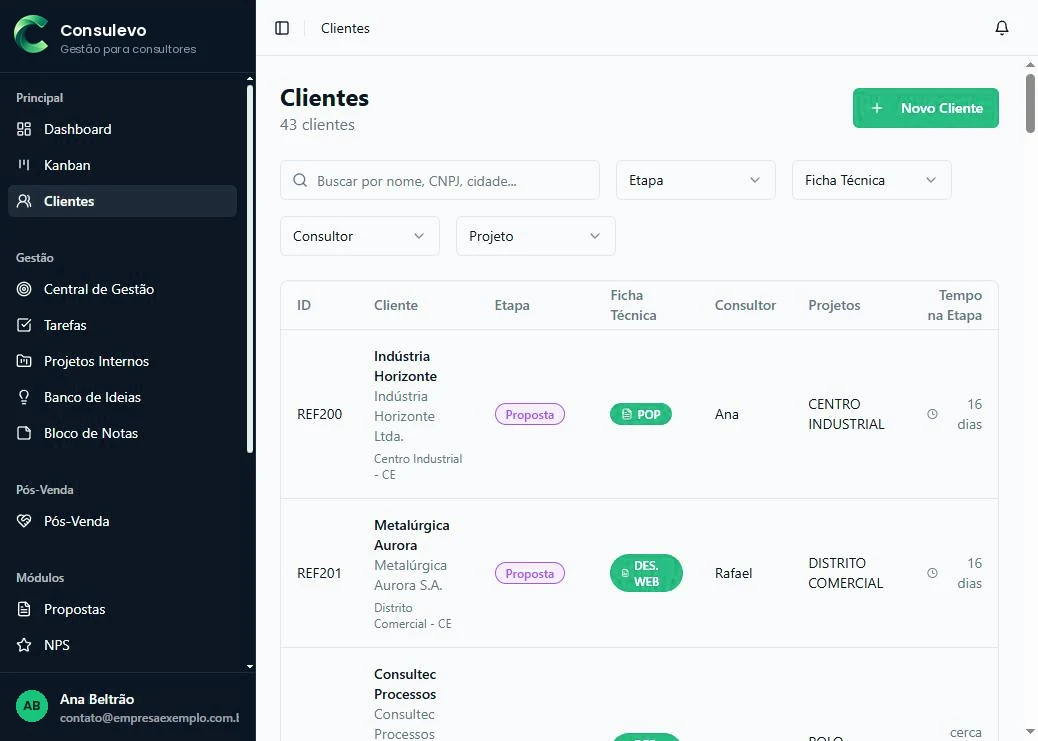Image resolution: width=1038 pixels, height=741 pixels.
Task: Click client ID REF200
Action: click(319, 414)
